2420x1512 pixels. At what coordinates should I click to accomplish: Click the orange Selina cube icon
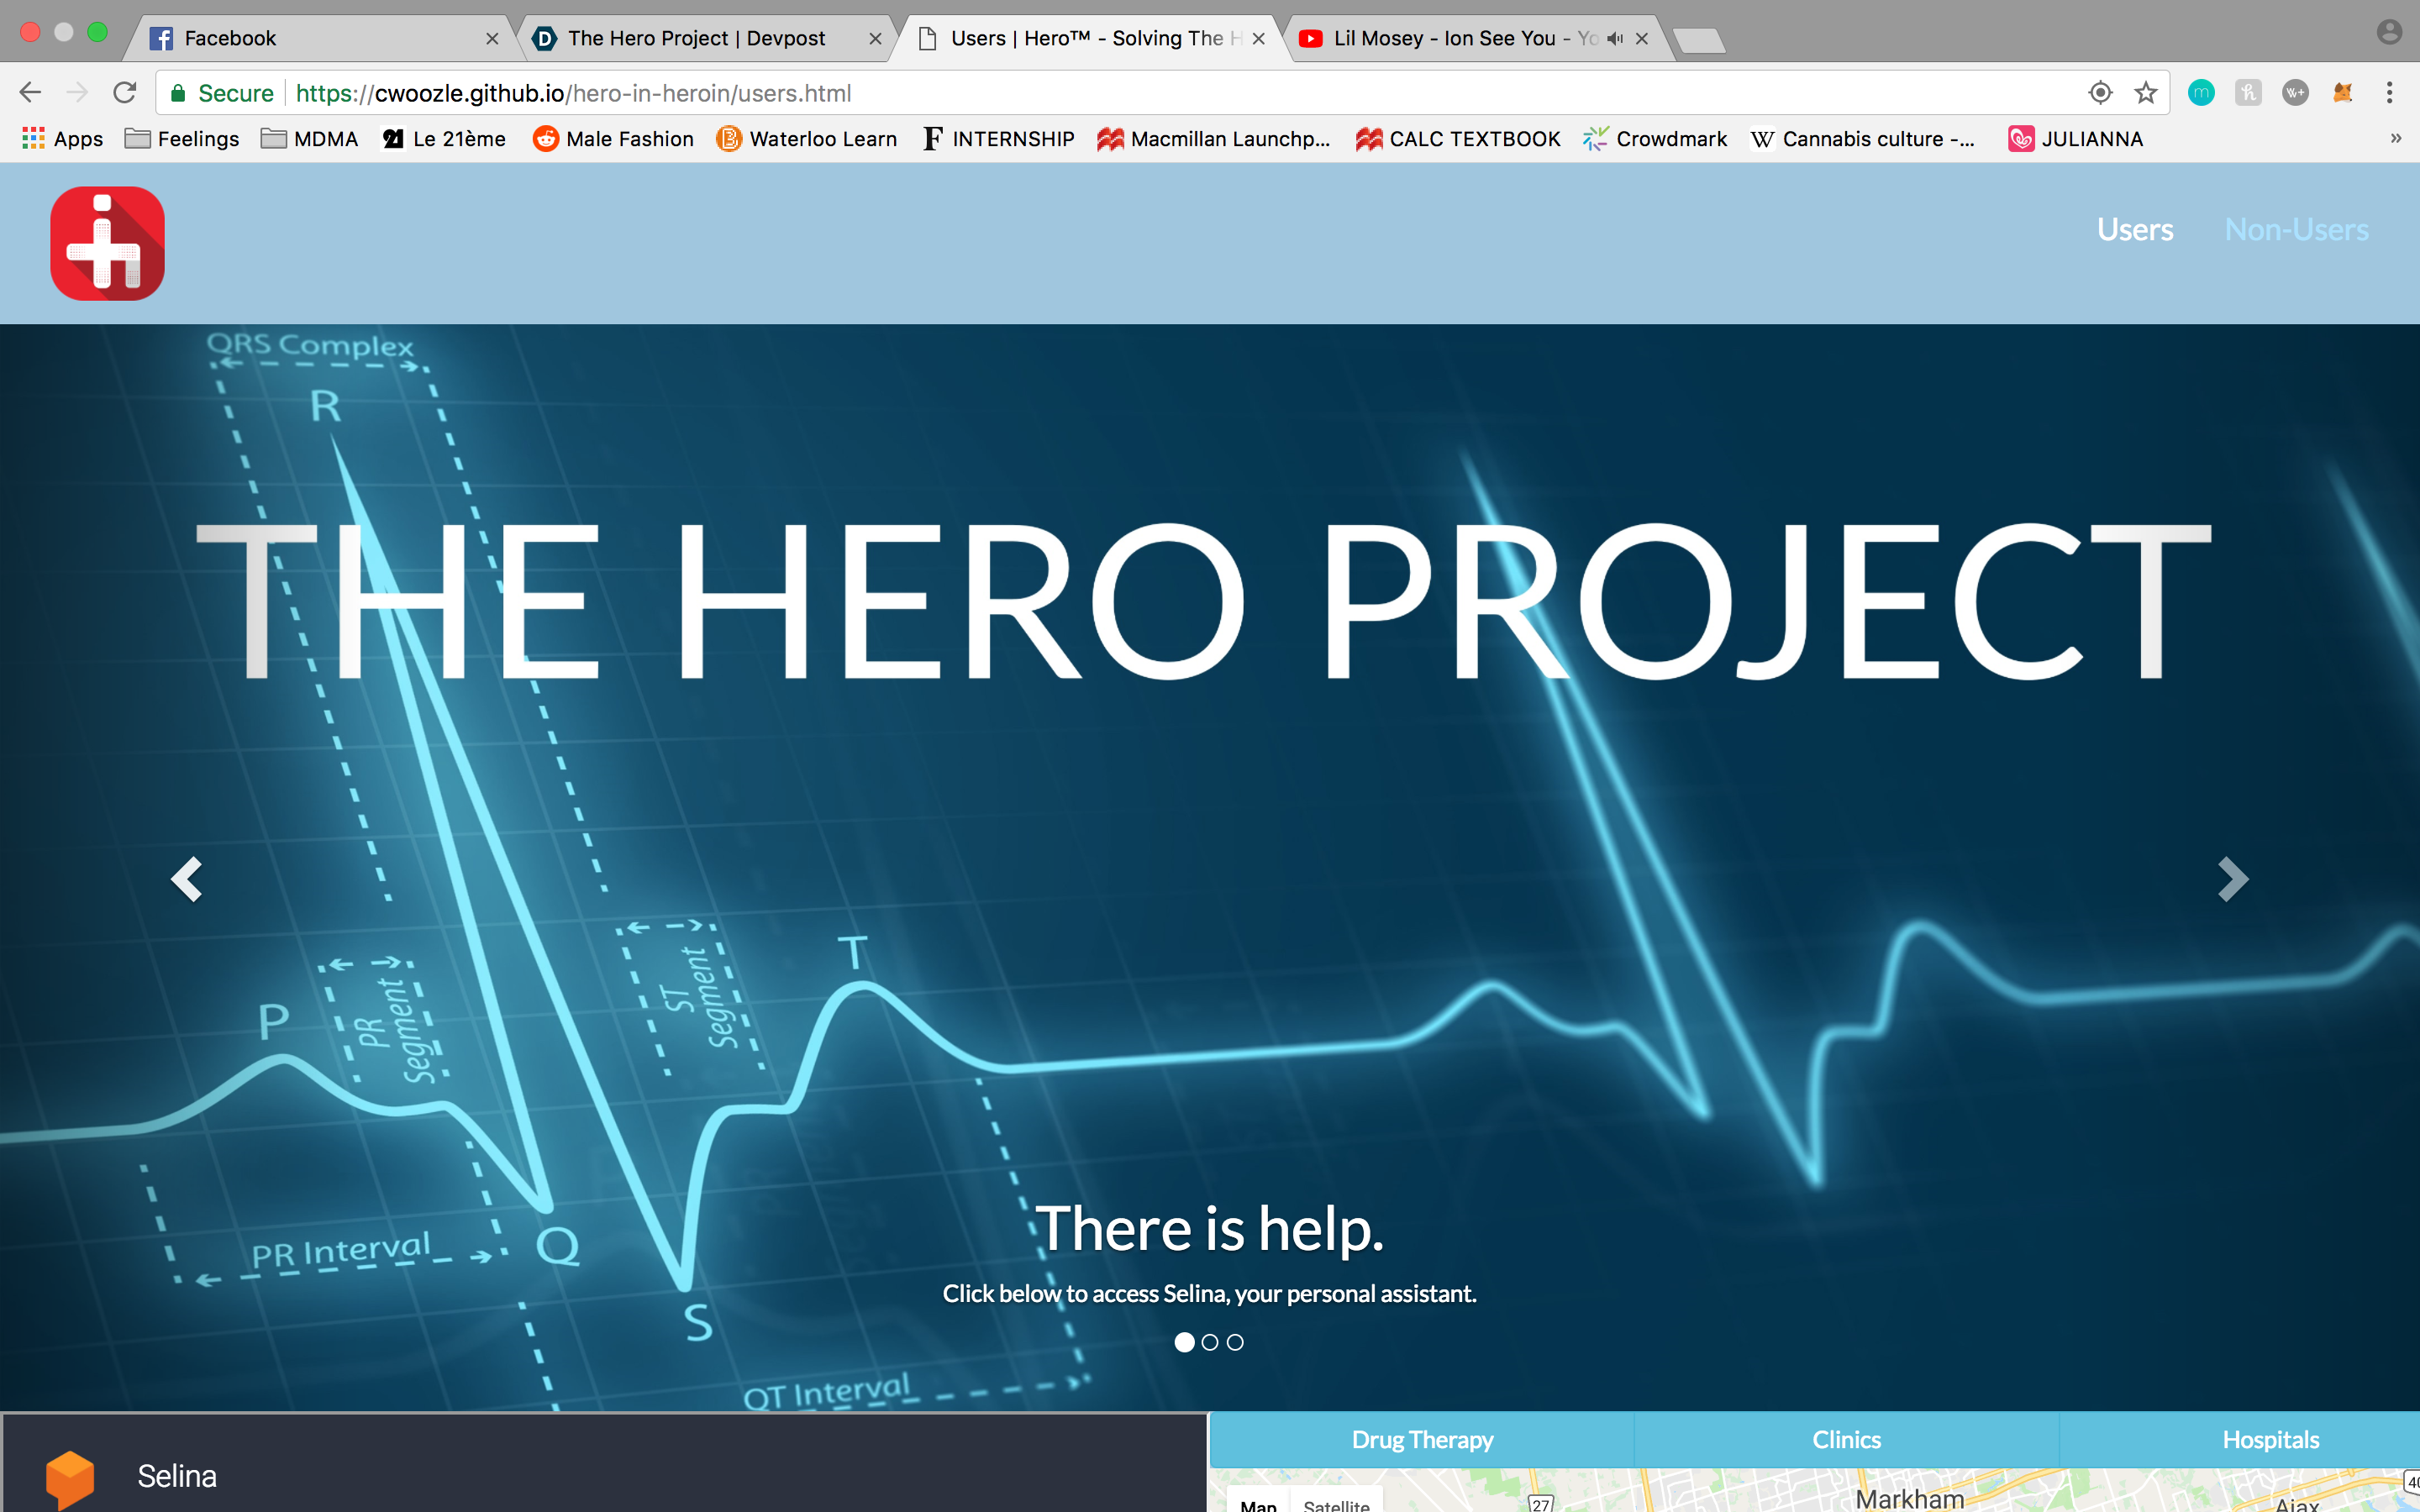click(69, 1478)
